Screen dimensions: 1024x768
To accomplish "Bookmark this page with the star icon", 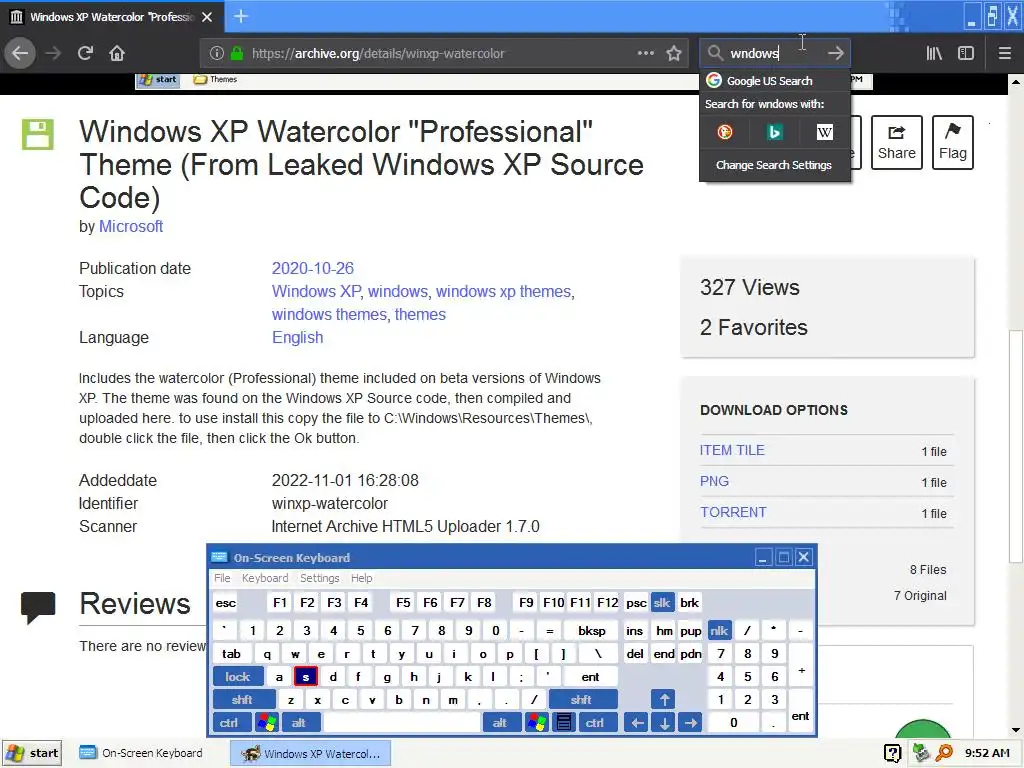I will click(674, 54).
